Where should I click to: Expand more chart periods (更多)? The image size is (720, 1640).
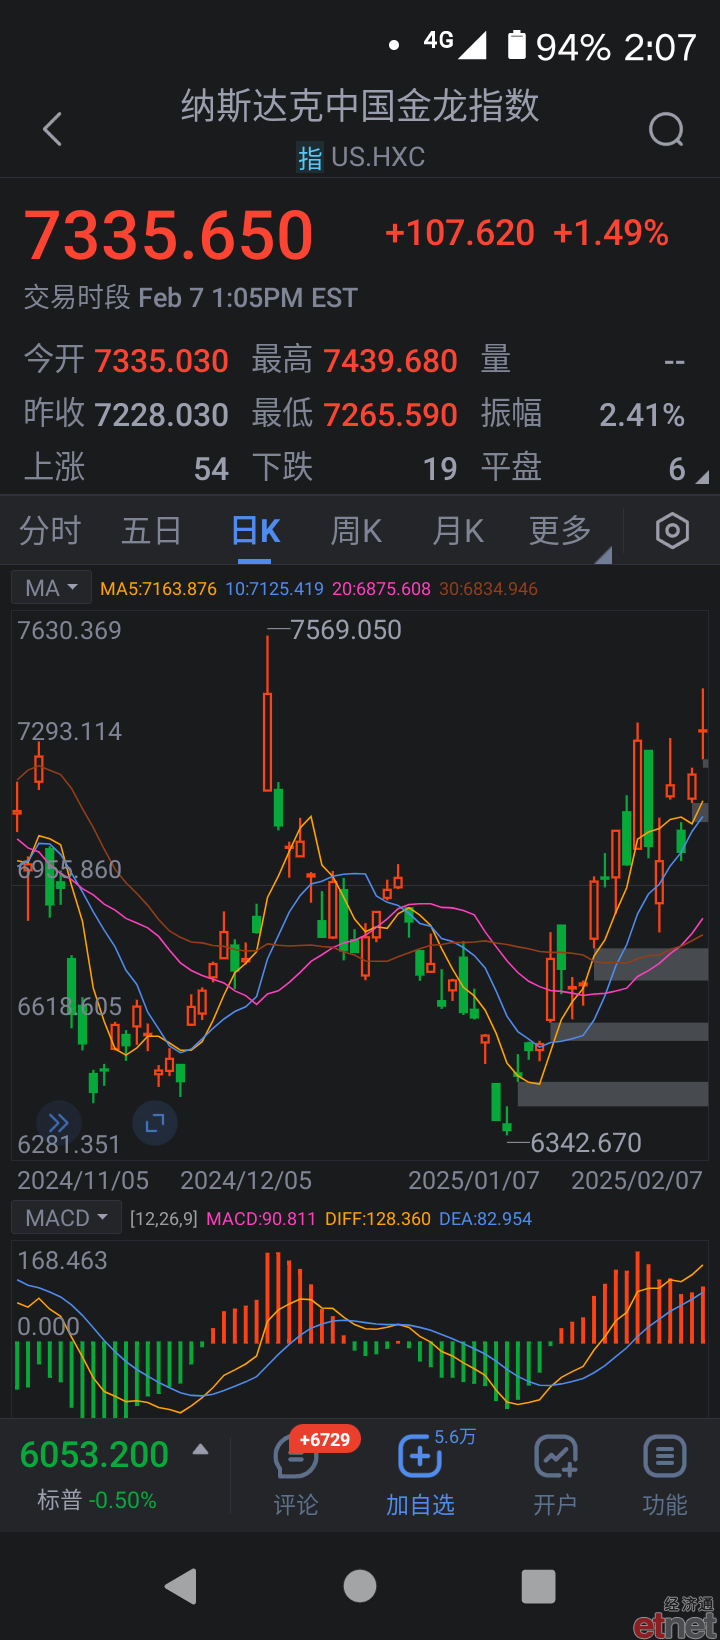pyautogui.click(x=560, y=531)
